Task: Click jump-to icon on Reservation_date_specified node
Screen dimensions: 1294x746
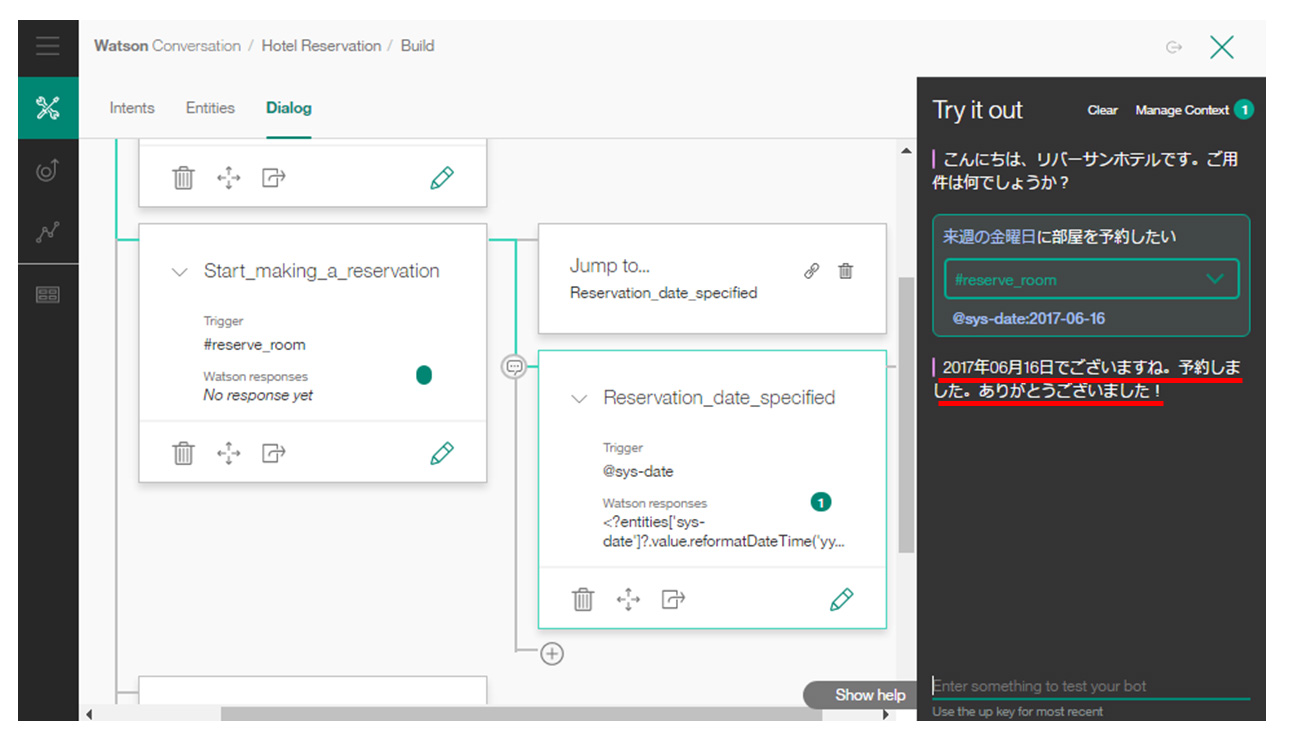Action: tap(673, 599)
